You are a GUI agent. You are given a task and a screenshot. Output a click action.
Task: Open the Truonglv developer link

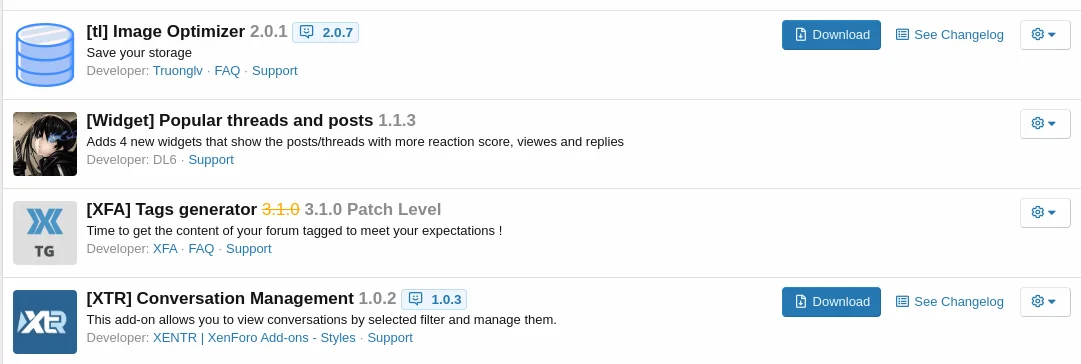[178, 71]
